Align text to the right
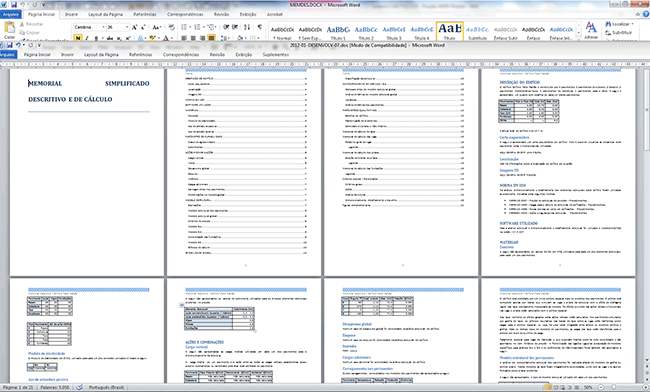This screenshot has width=650, height=392. click(x=202, y=38)
